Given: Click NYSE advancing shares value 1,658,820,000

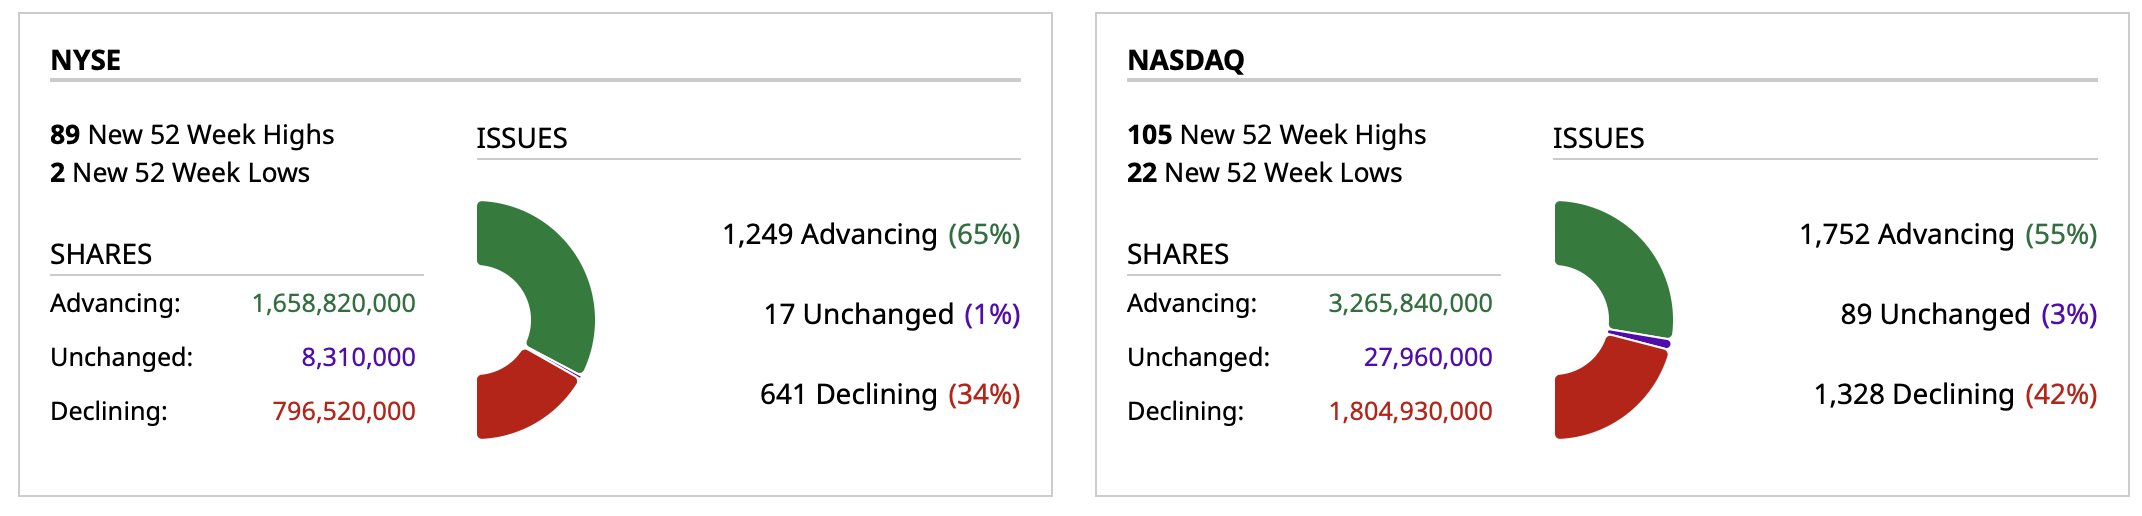Looking at the screenshot, I should [333, 303].
